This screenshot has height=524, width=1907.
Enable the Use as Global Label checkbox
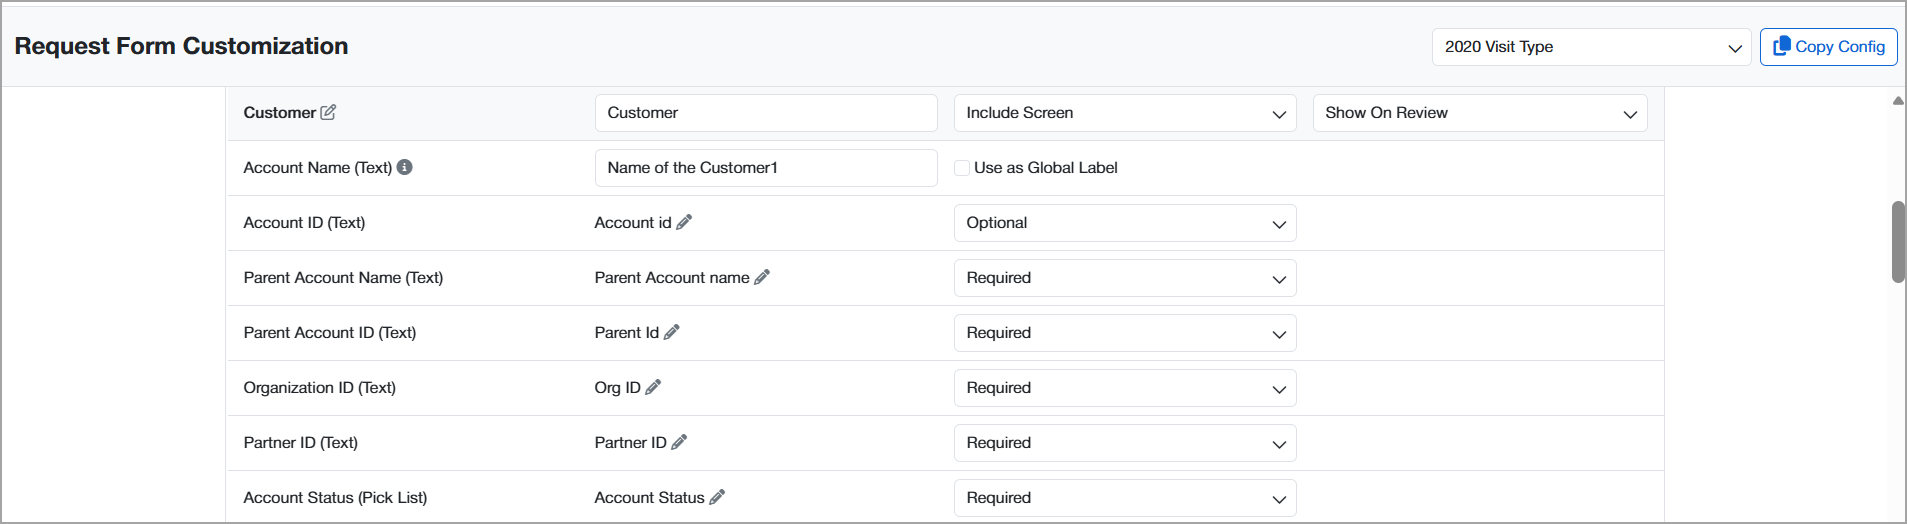962,168
